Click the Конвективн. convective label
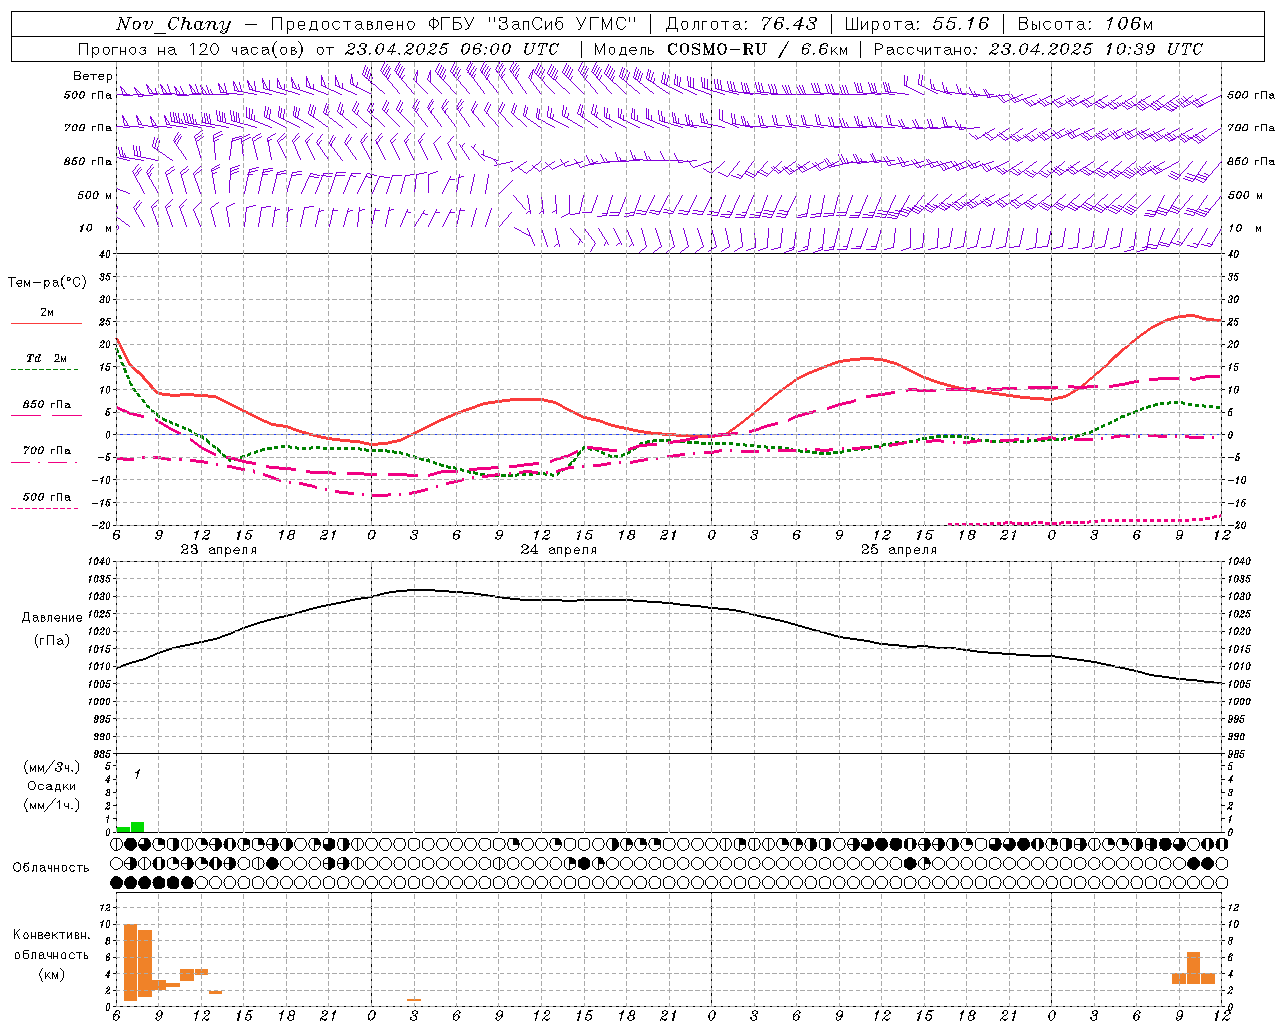 click(52, 935)
